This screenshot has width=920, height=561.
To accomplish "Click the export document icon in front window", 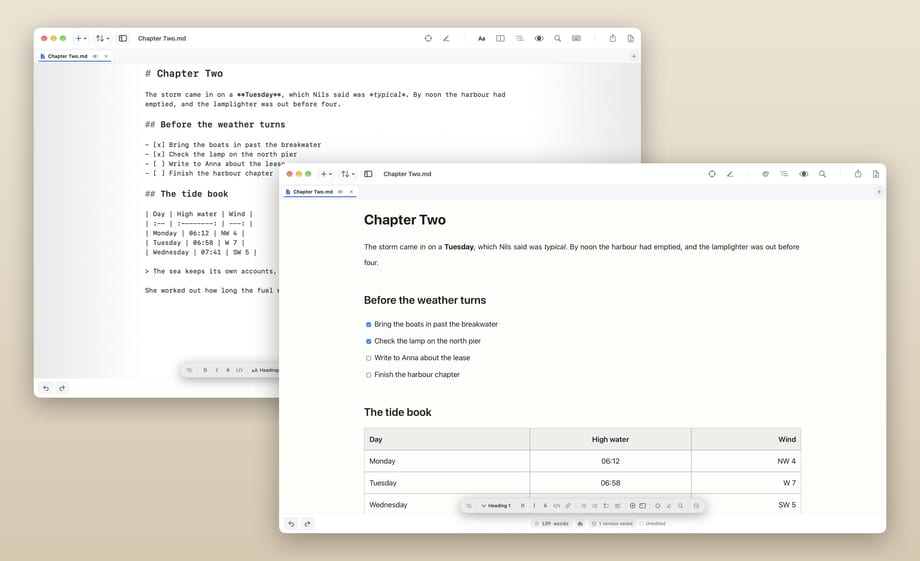I will point(875,174).
